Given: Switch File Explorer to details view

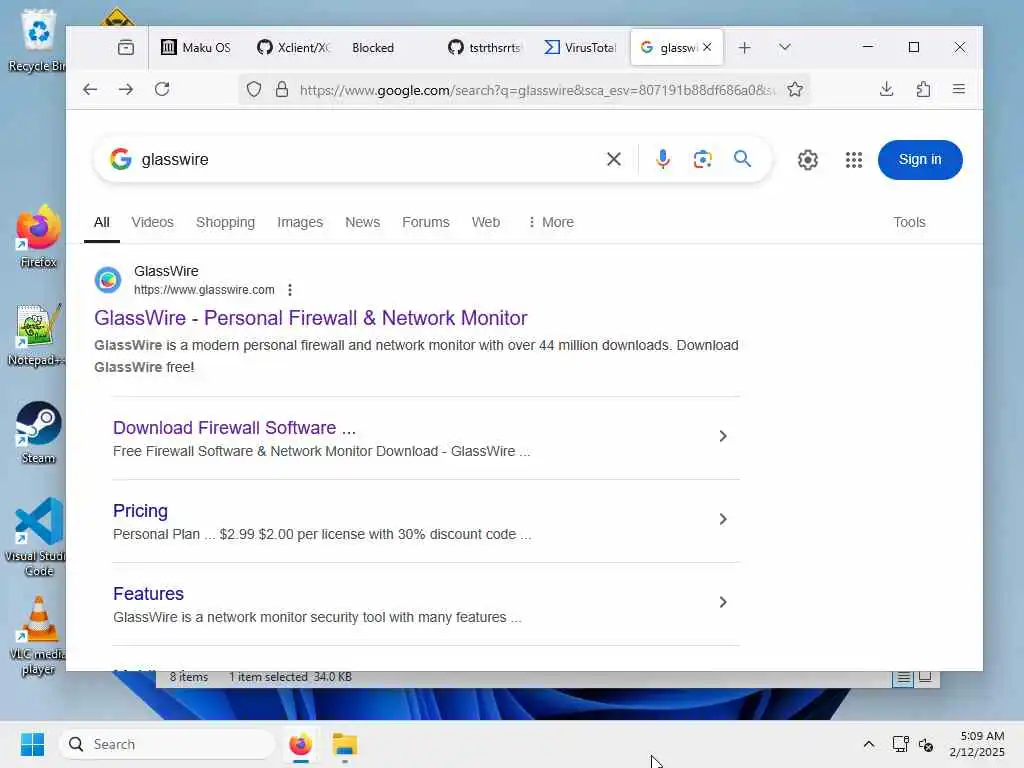Looking at the screenshot, I should pos(903,678).
